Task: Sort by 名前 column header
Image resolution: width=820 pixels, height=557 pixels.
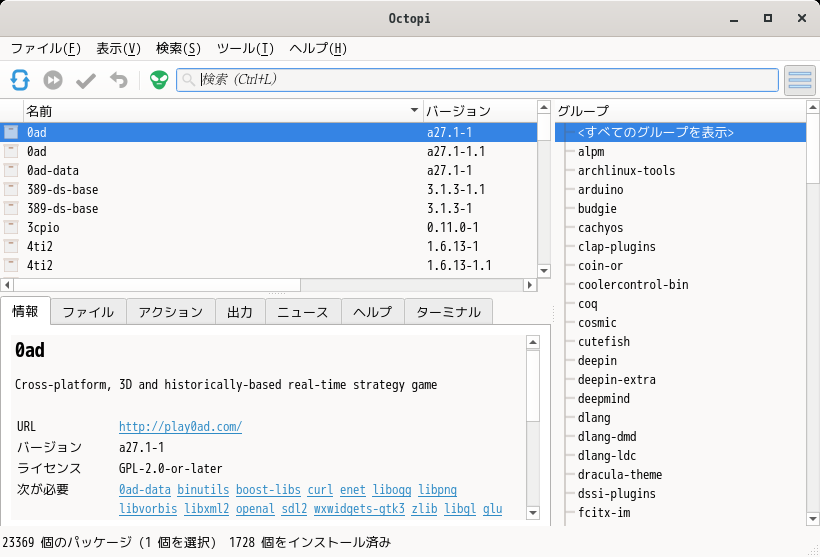Action: [222, 111]
